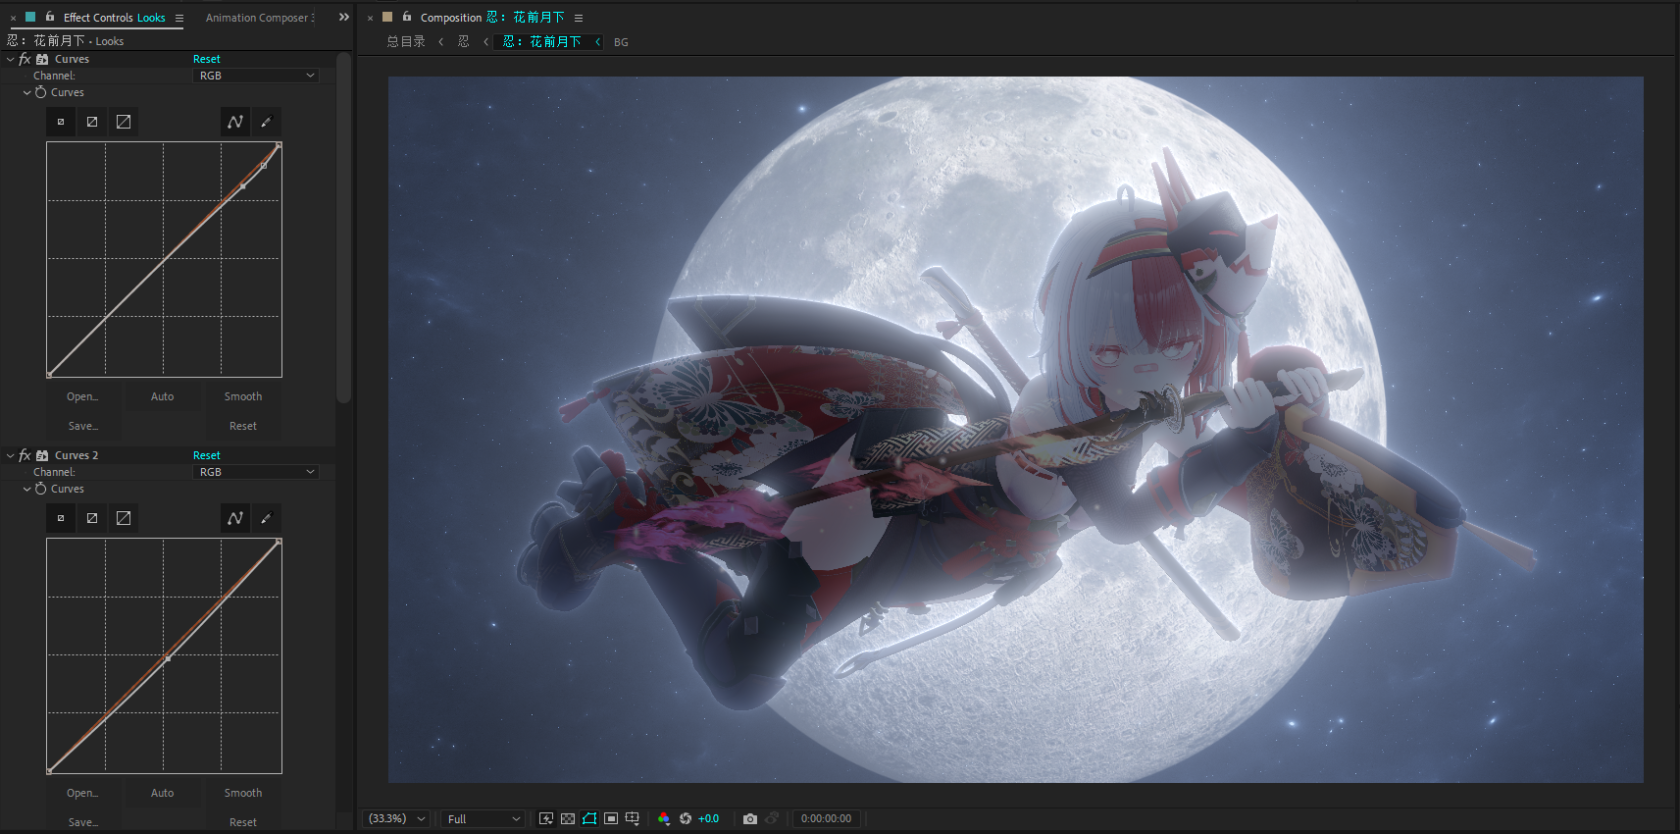Image resolution: width=1680 pixels, height=834 pixels.
Task: Click Auto button under first Curves graph
Action: pyautogui.click(x=162, y=397)
